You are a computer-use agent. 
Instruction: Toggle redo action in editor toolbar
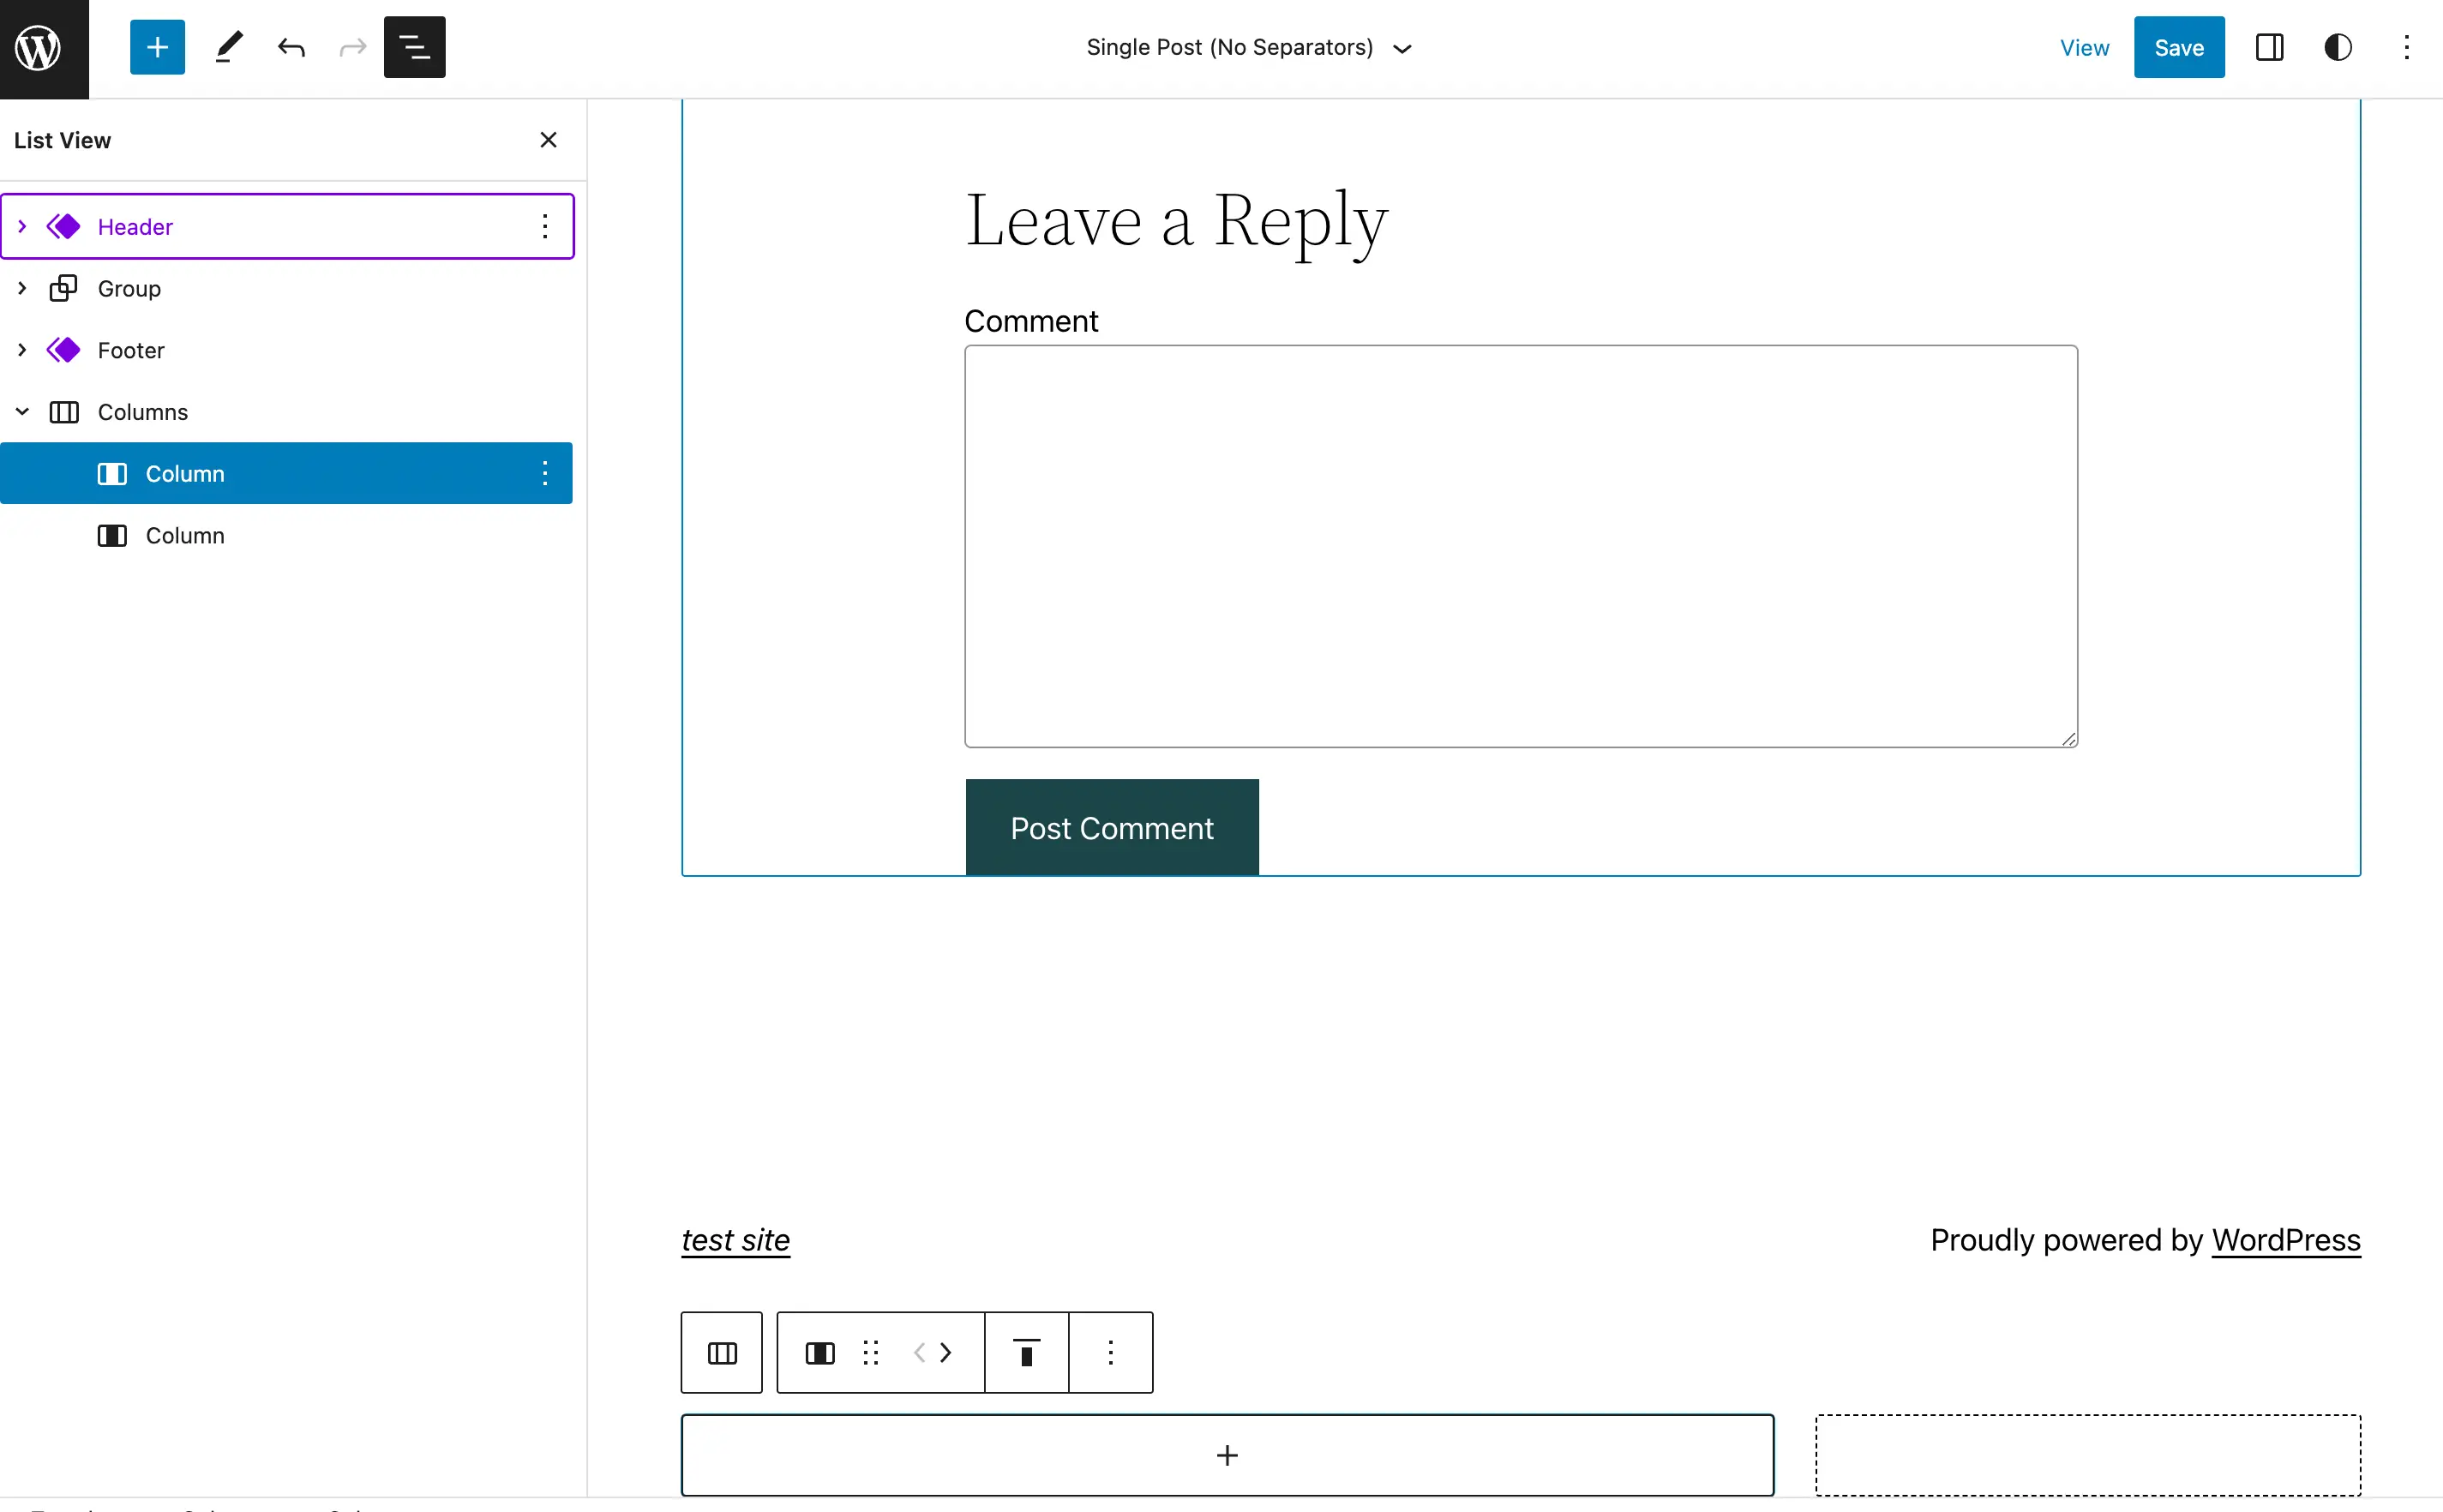click(351, 47)
